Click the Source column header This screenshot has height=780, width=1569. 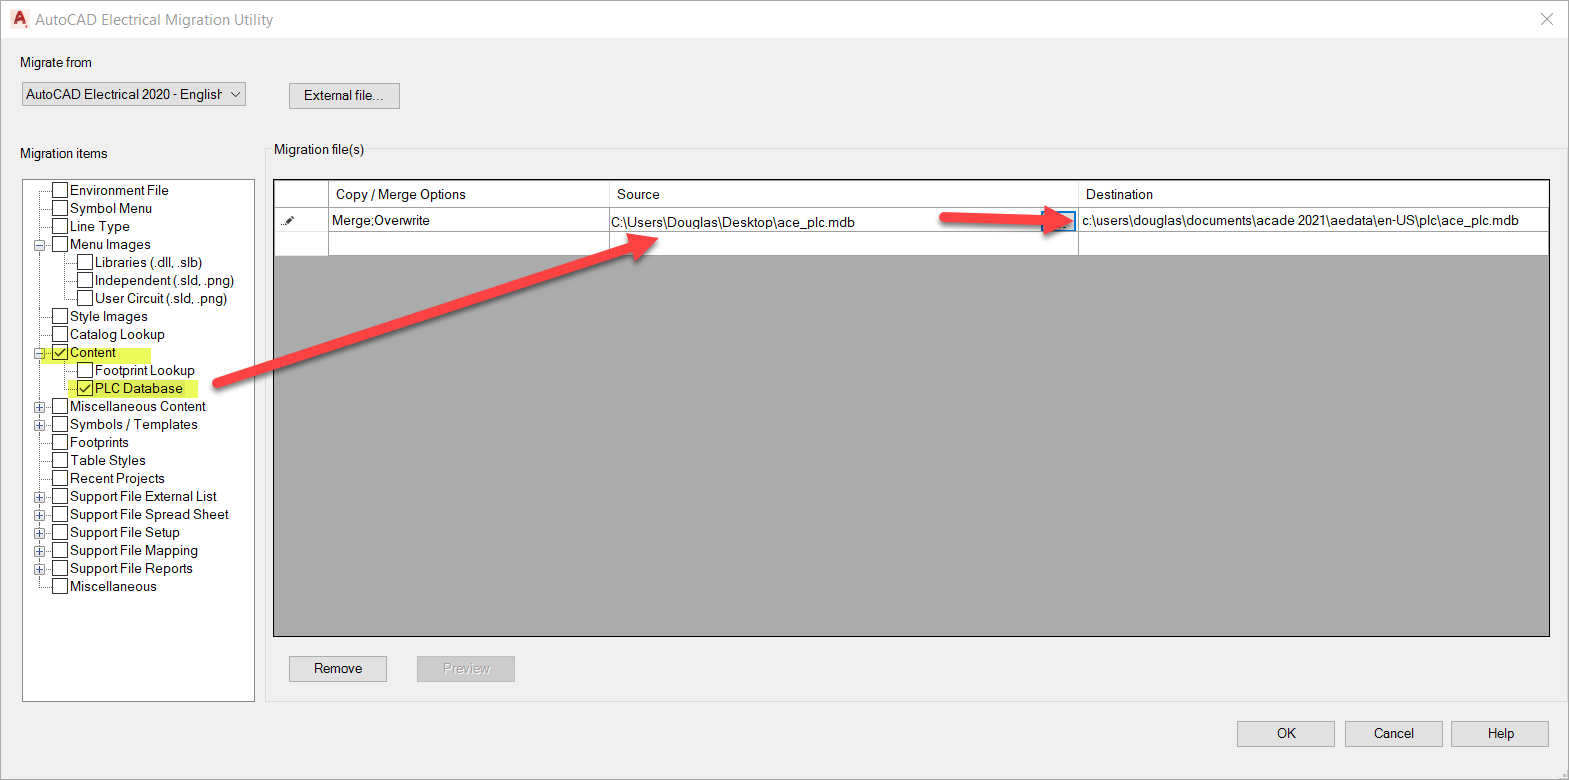tap(844, 194)
